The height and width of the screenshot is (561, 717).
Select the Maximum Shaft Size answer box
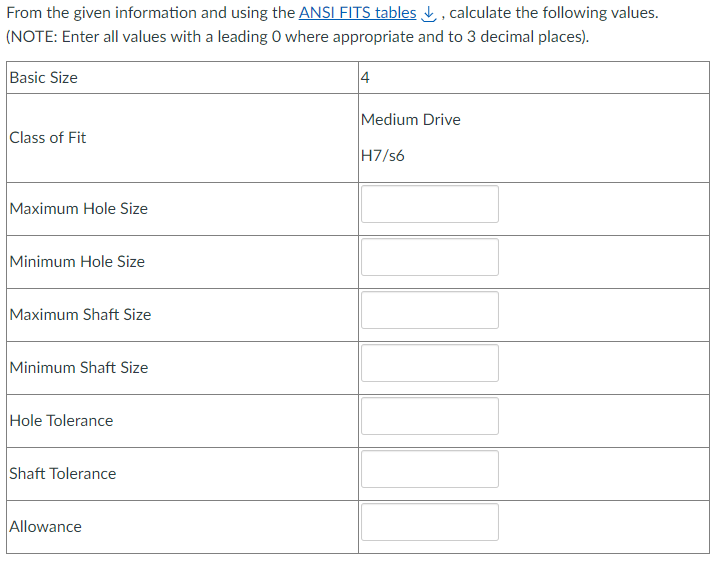click(x=429, y=311)
